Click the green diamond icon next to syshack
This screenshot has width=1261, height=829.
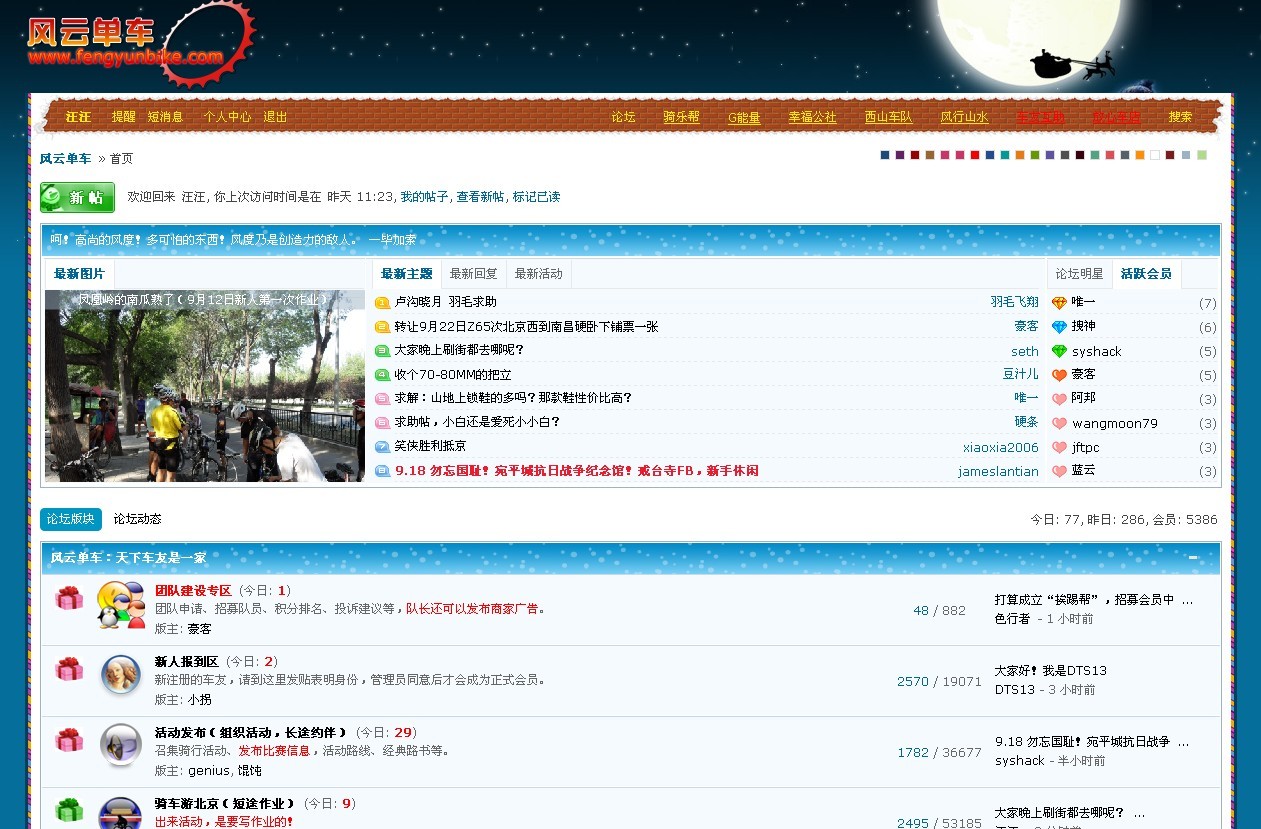click(x=1059, y=351)
